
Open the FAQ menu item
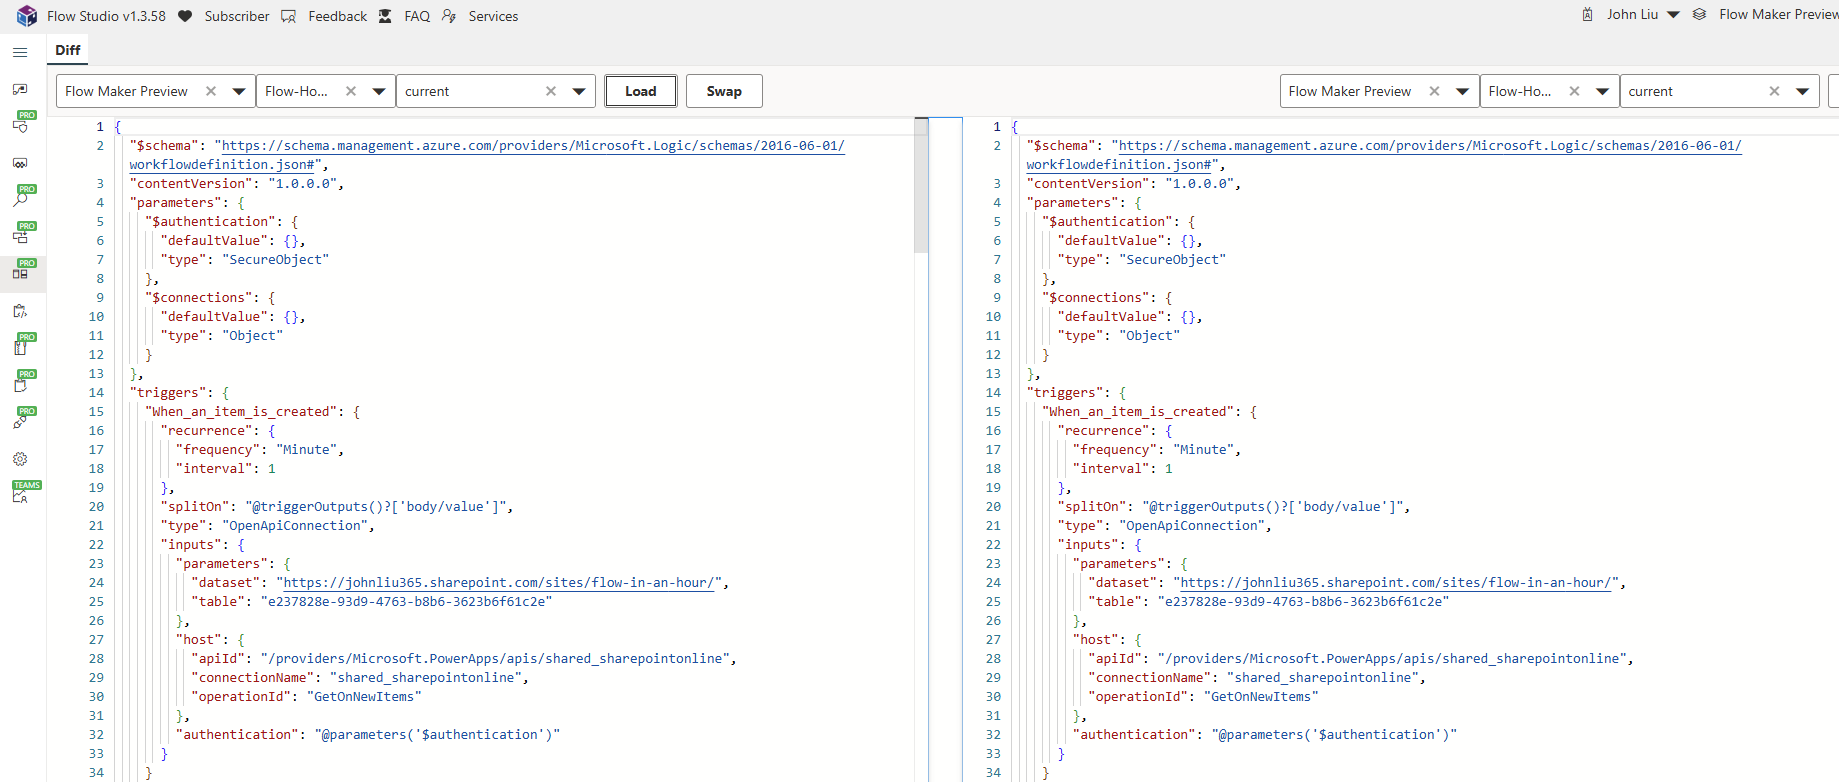[x=417, y=16]
